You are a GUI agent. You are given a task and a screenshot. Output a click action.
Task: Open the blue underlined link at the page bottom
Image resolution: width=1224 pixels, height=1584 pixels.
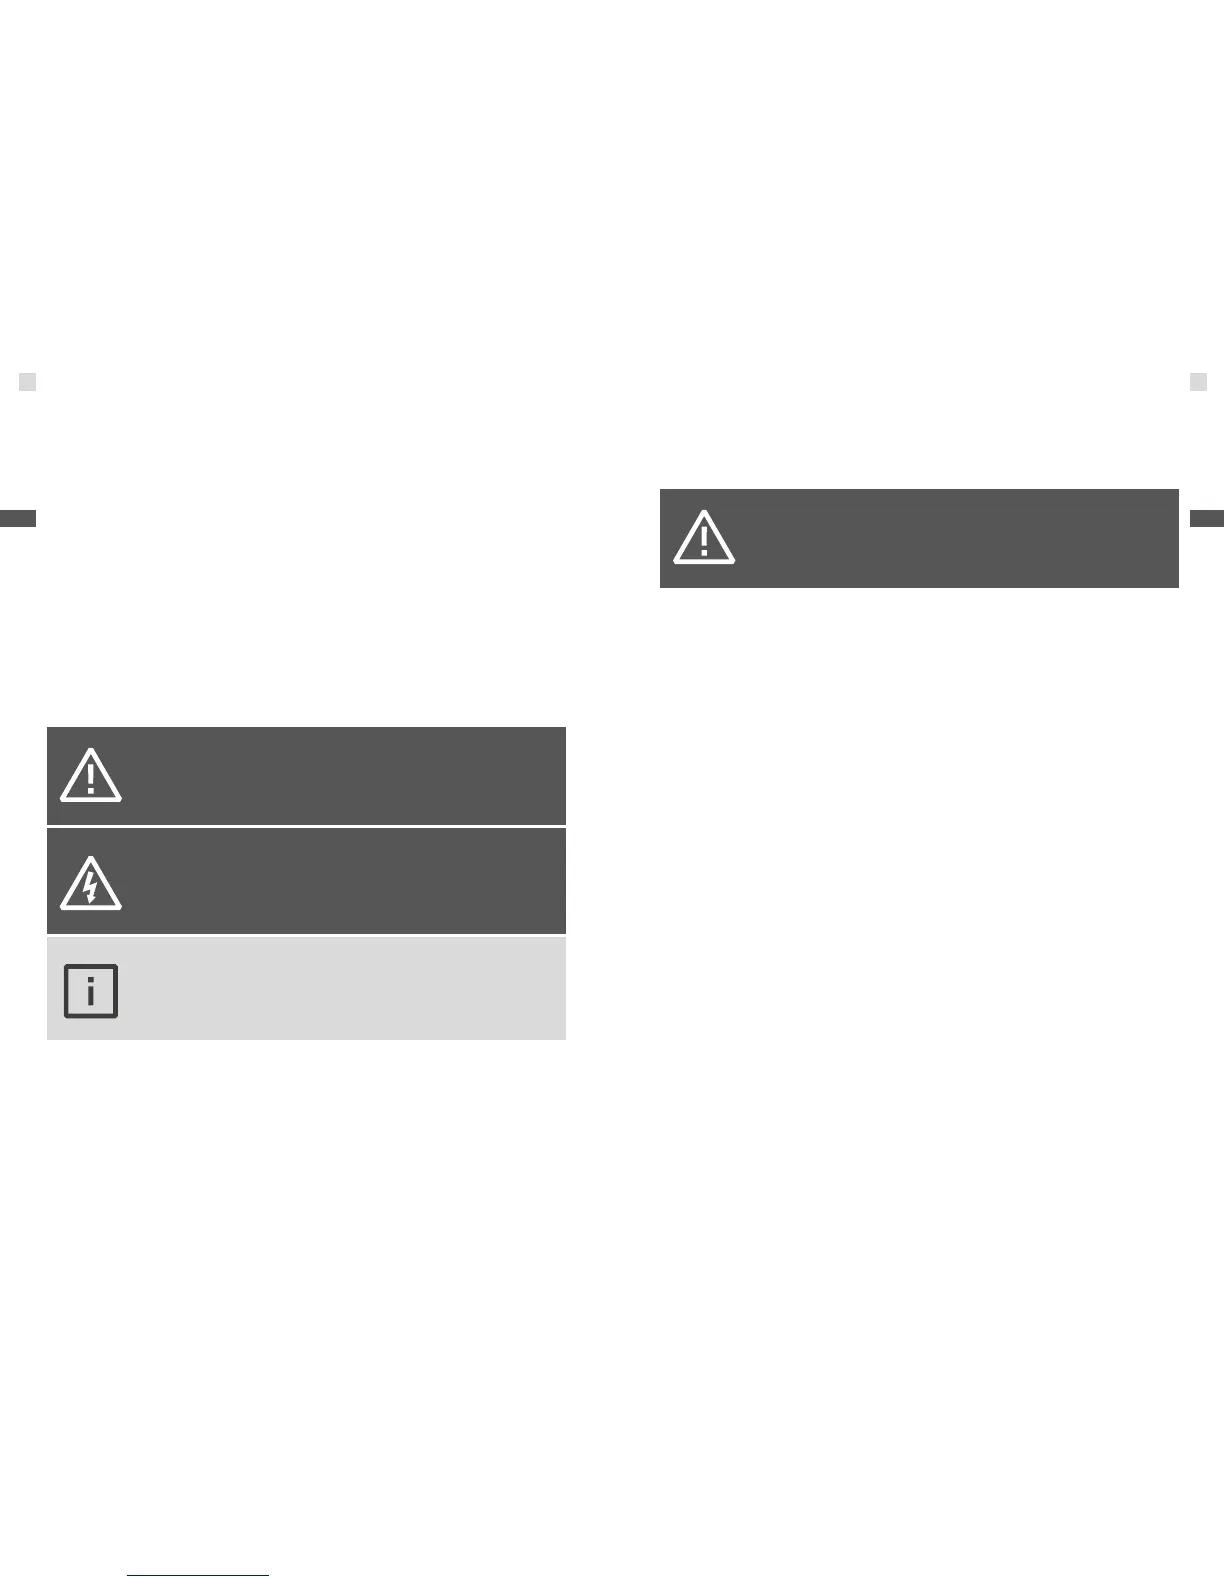point(198,1576)
